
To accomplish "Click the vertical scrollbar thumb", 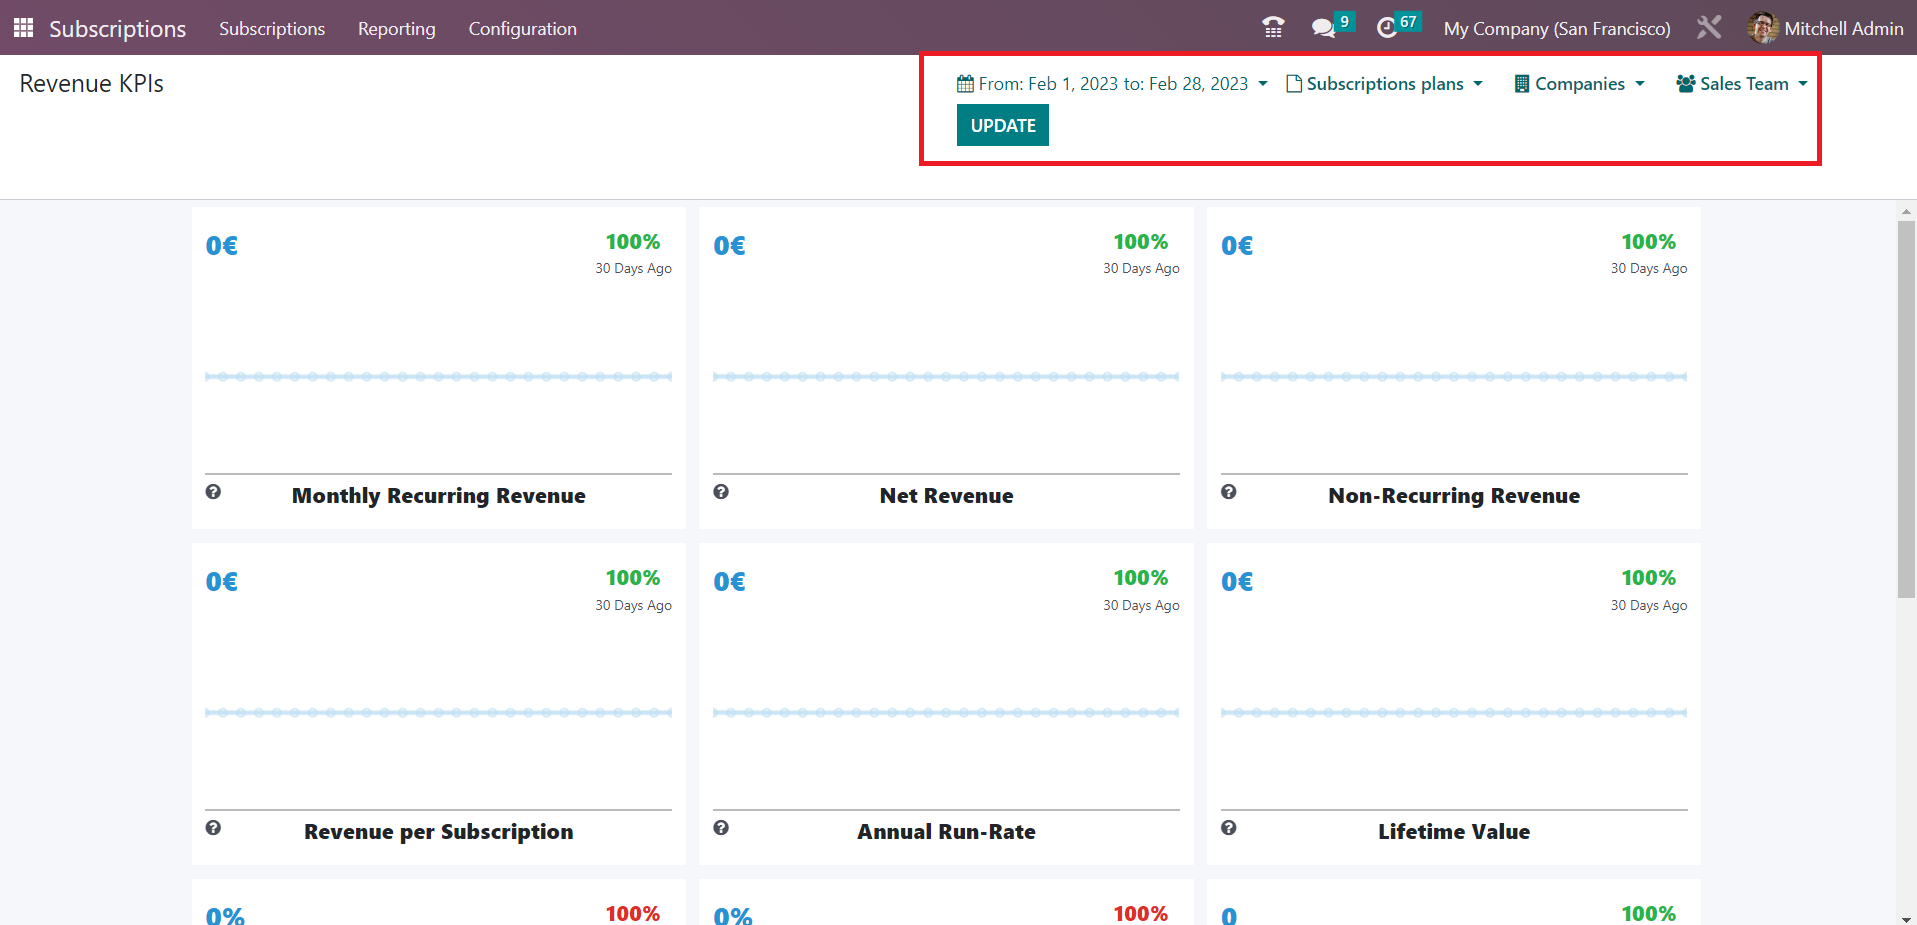I will point(1906,410).
